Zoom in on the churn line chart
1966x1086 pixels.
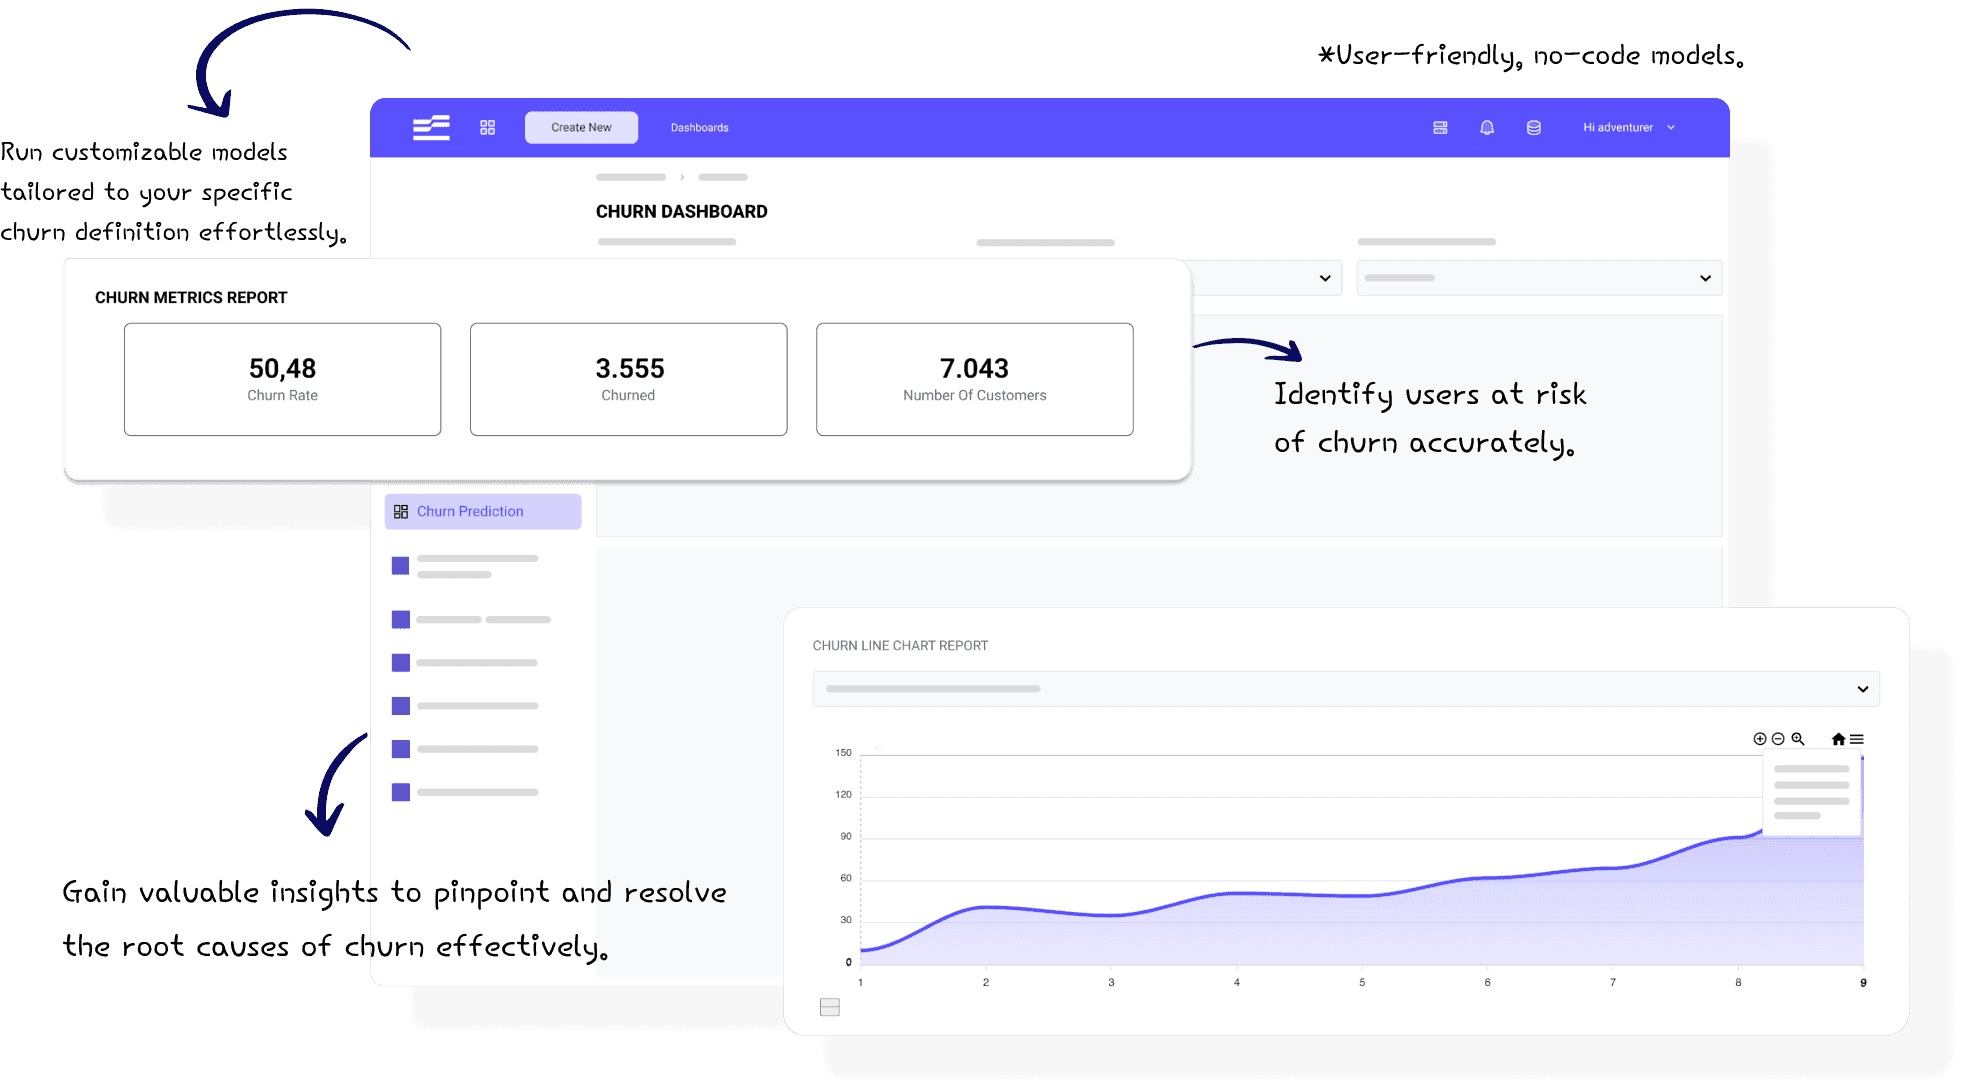[x=1760, y=739]
